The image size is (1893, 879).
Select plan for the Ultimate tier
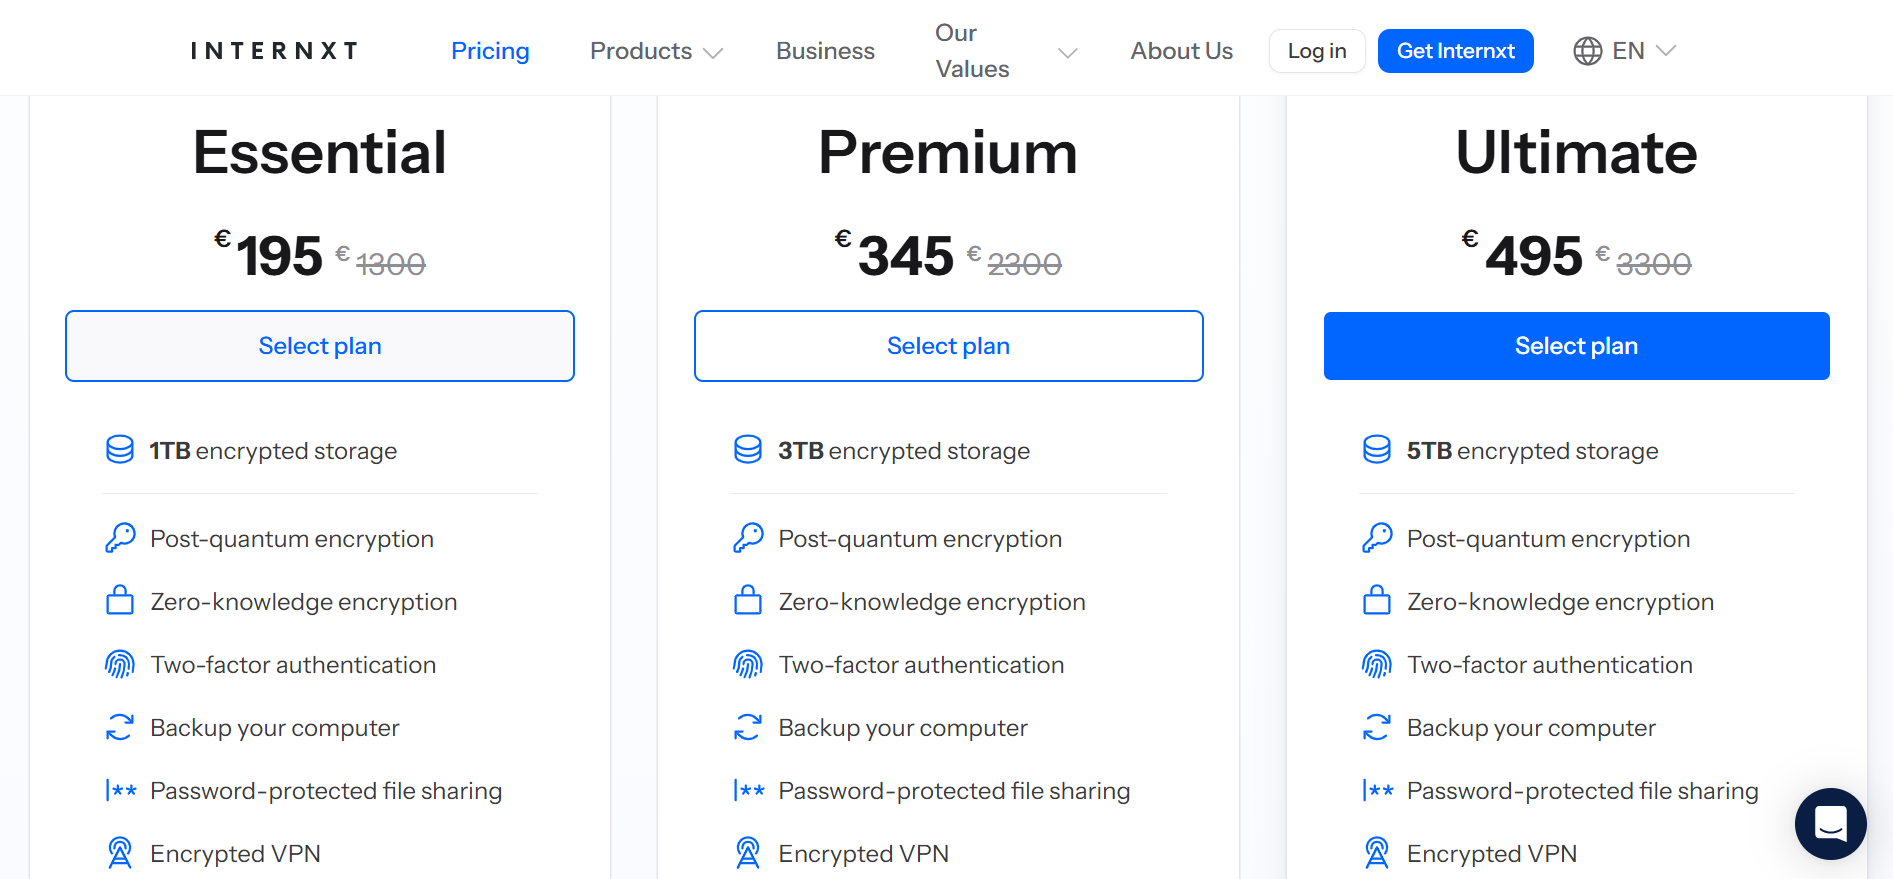1576,345
